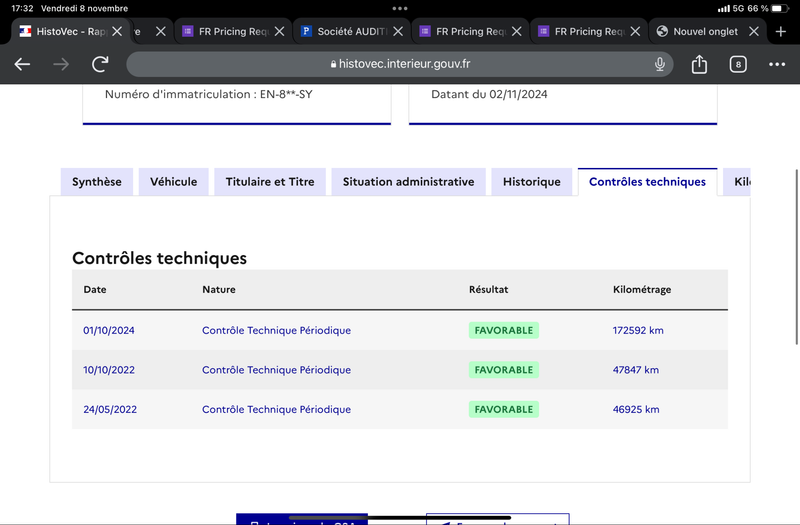Open the share sheet icon
The image size is (800, 525).
tap(699, 64)
